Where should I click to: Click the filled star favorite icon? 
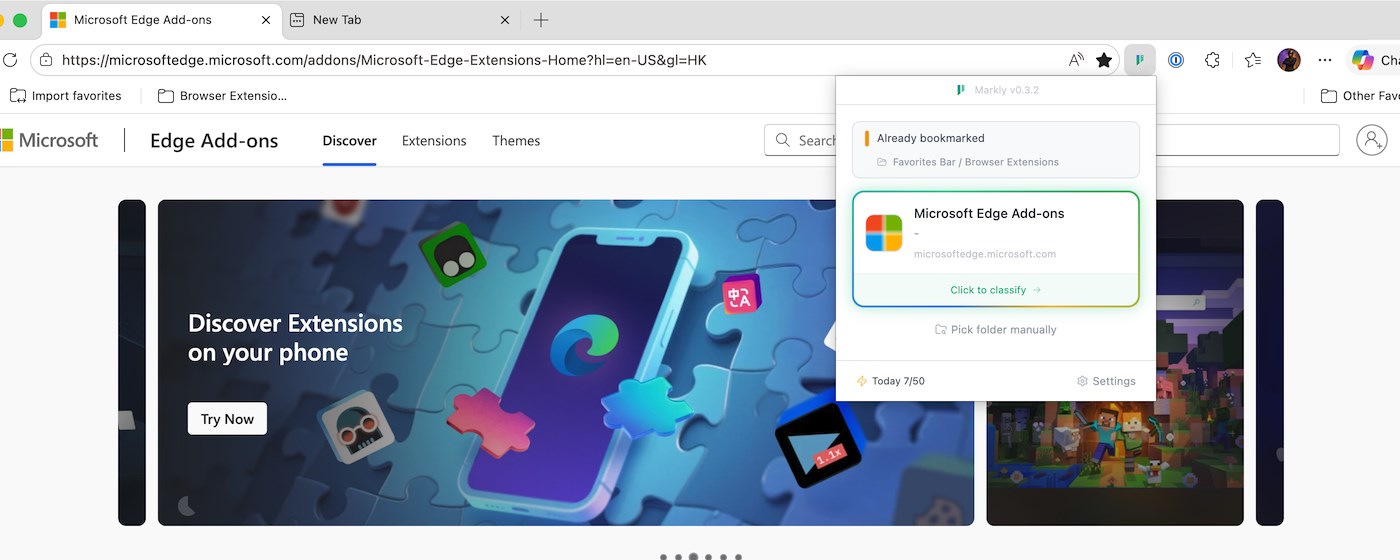pos(1104,60)
